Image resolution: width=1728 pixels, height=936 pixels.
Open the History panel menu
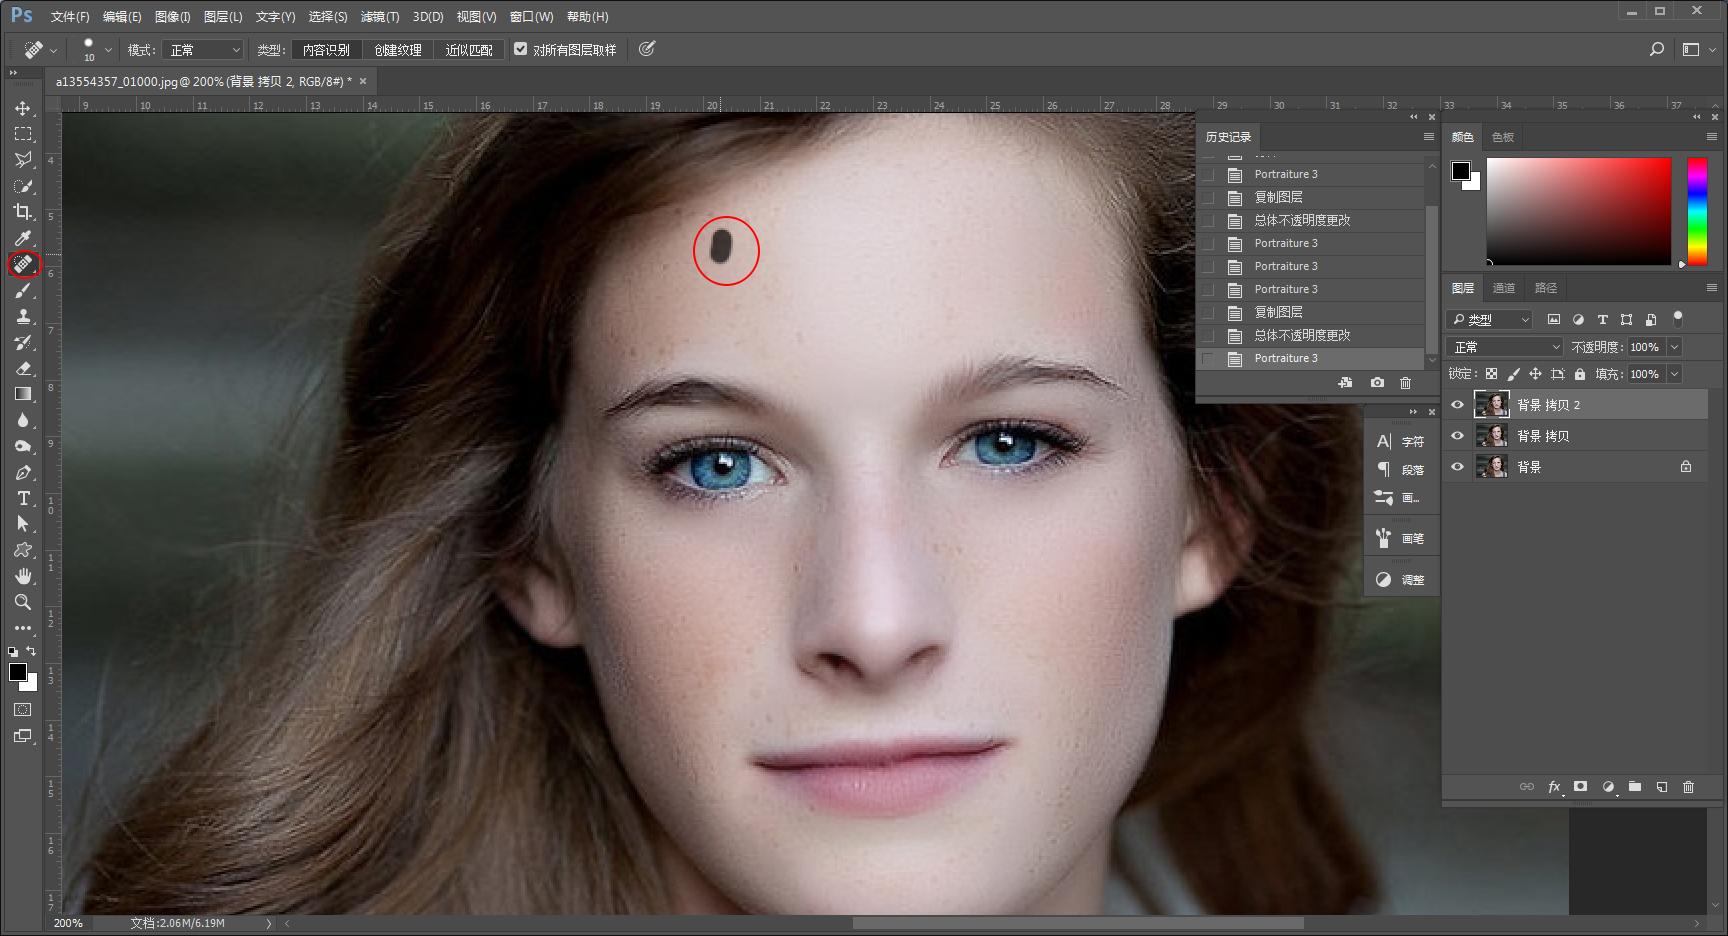tap(1429, 137)
